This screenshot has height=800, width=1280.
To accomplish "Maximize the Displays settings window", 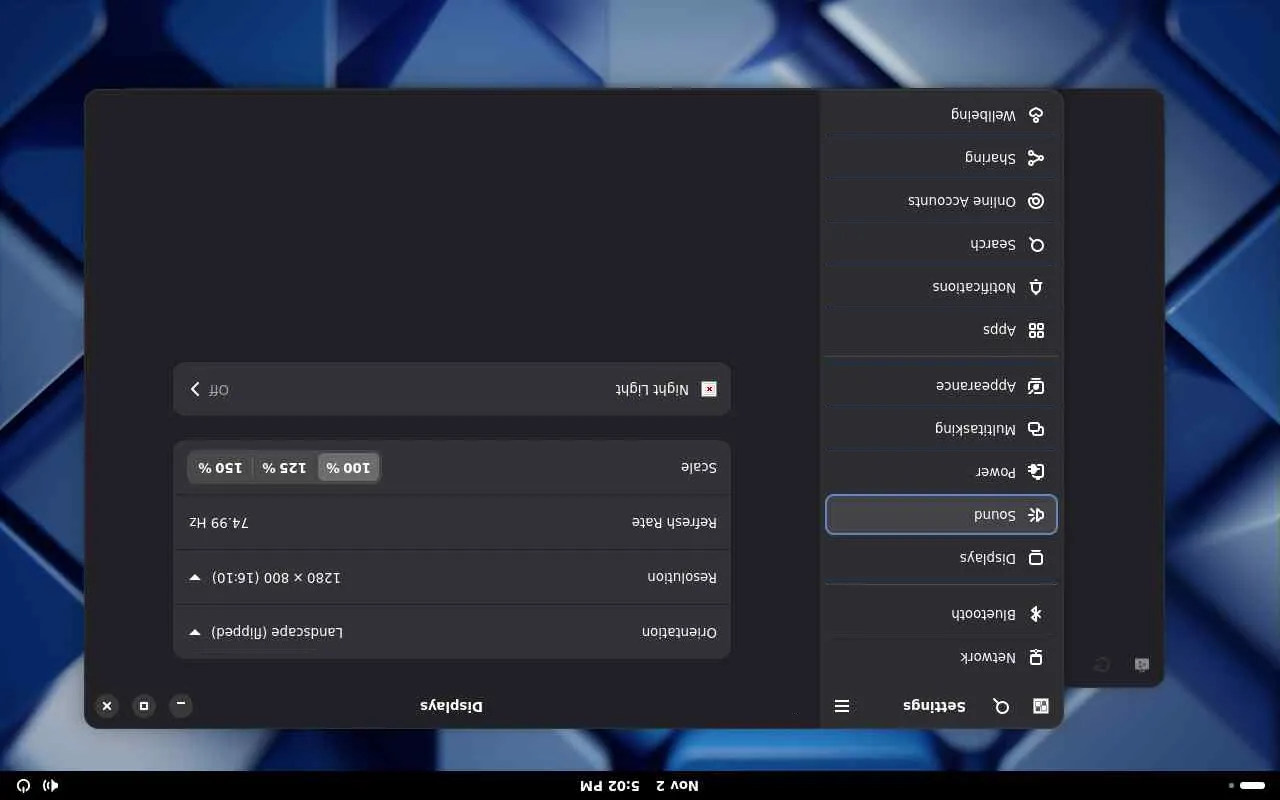I will click(144, 706).
